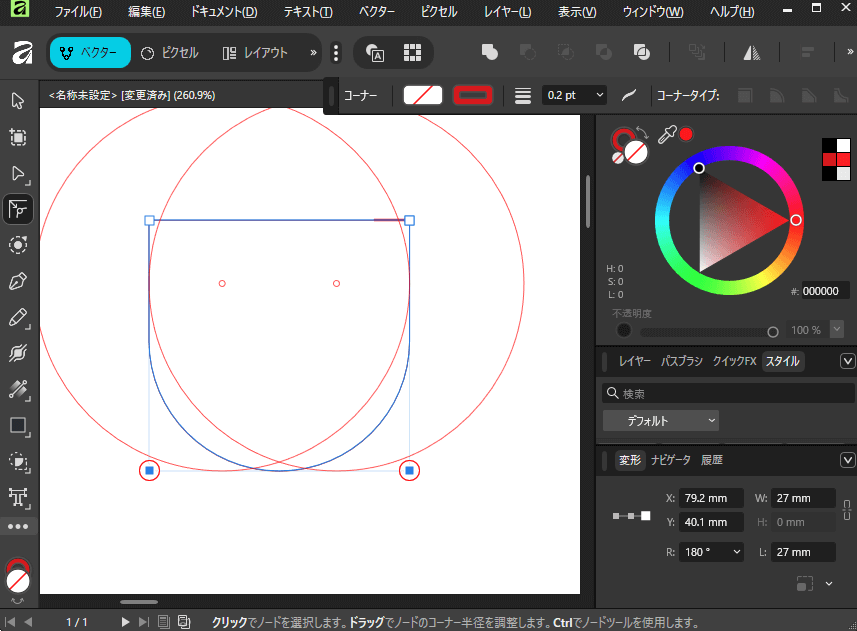This screenshot has width=857, height=631.
Task: Click the red stroke color swatch in context bar
Action: pos(473,95)
